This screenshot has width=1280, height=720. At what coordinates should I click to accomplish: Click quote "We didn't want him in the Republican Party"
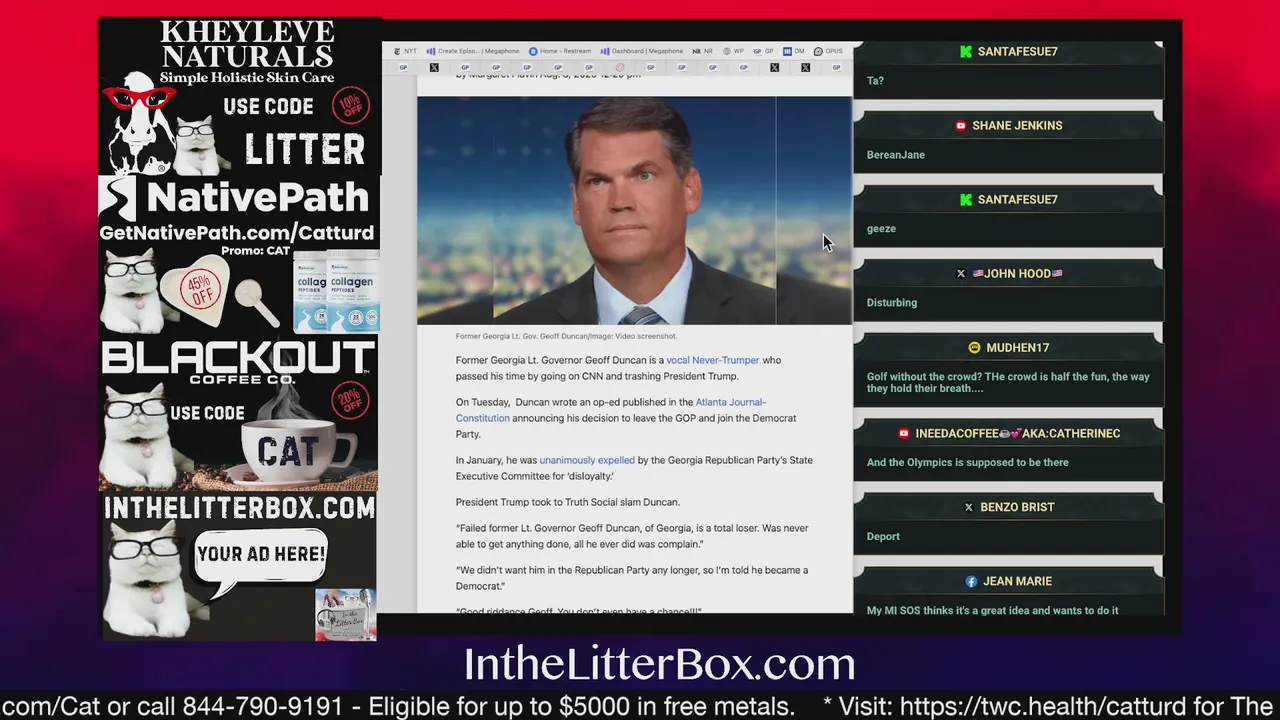click(632, 578)
